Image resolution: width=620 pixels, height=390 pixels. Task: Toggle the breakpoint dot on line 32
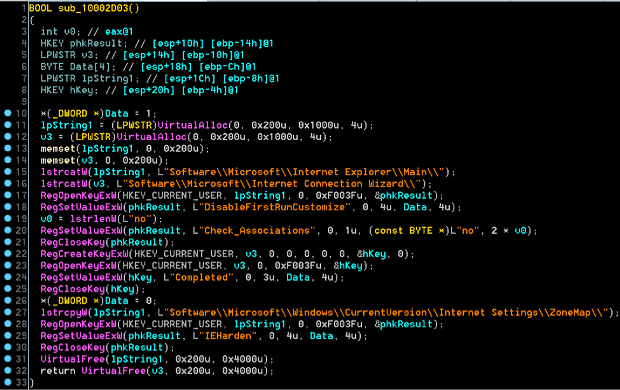(x=8, y=371)
